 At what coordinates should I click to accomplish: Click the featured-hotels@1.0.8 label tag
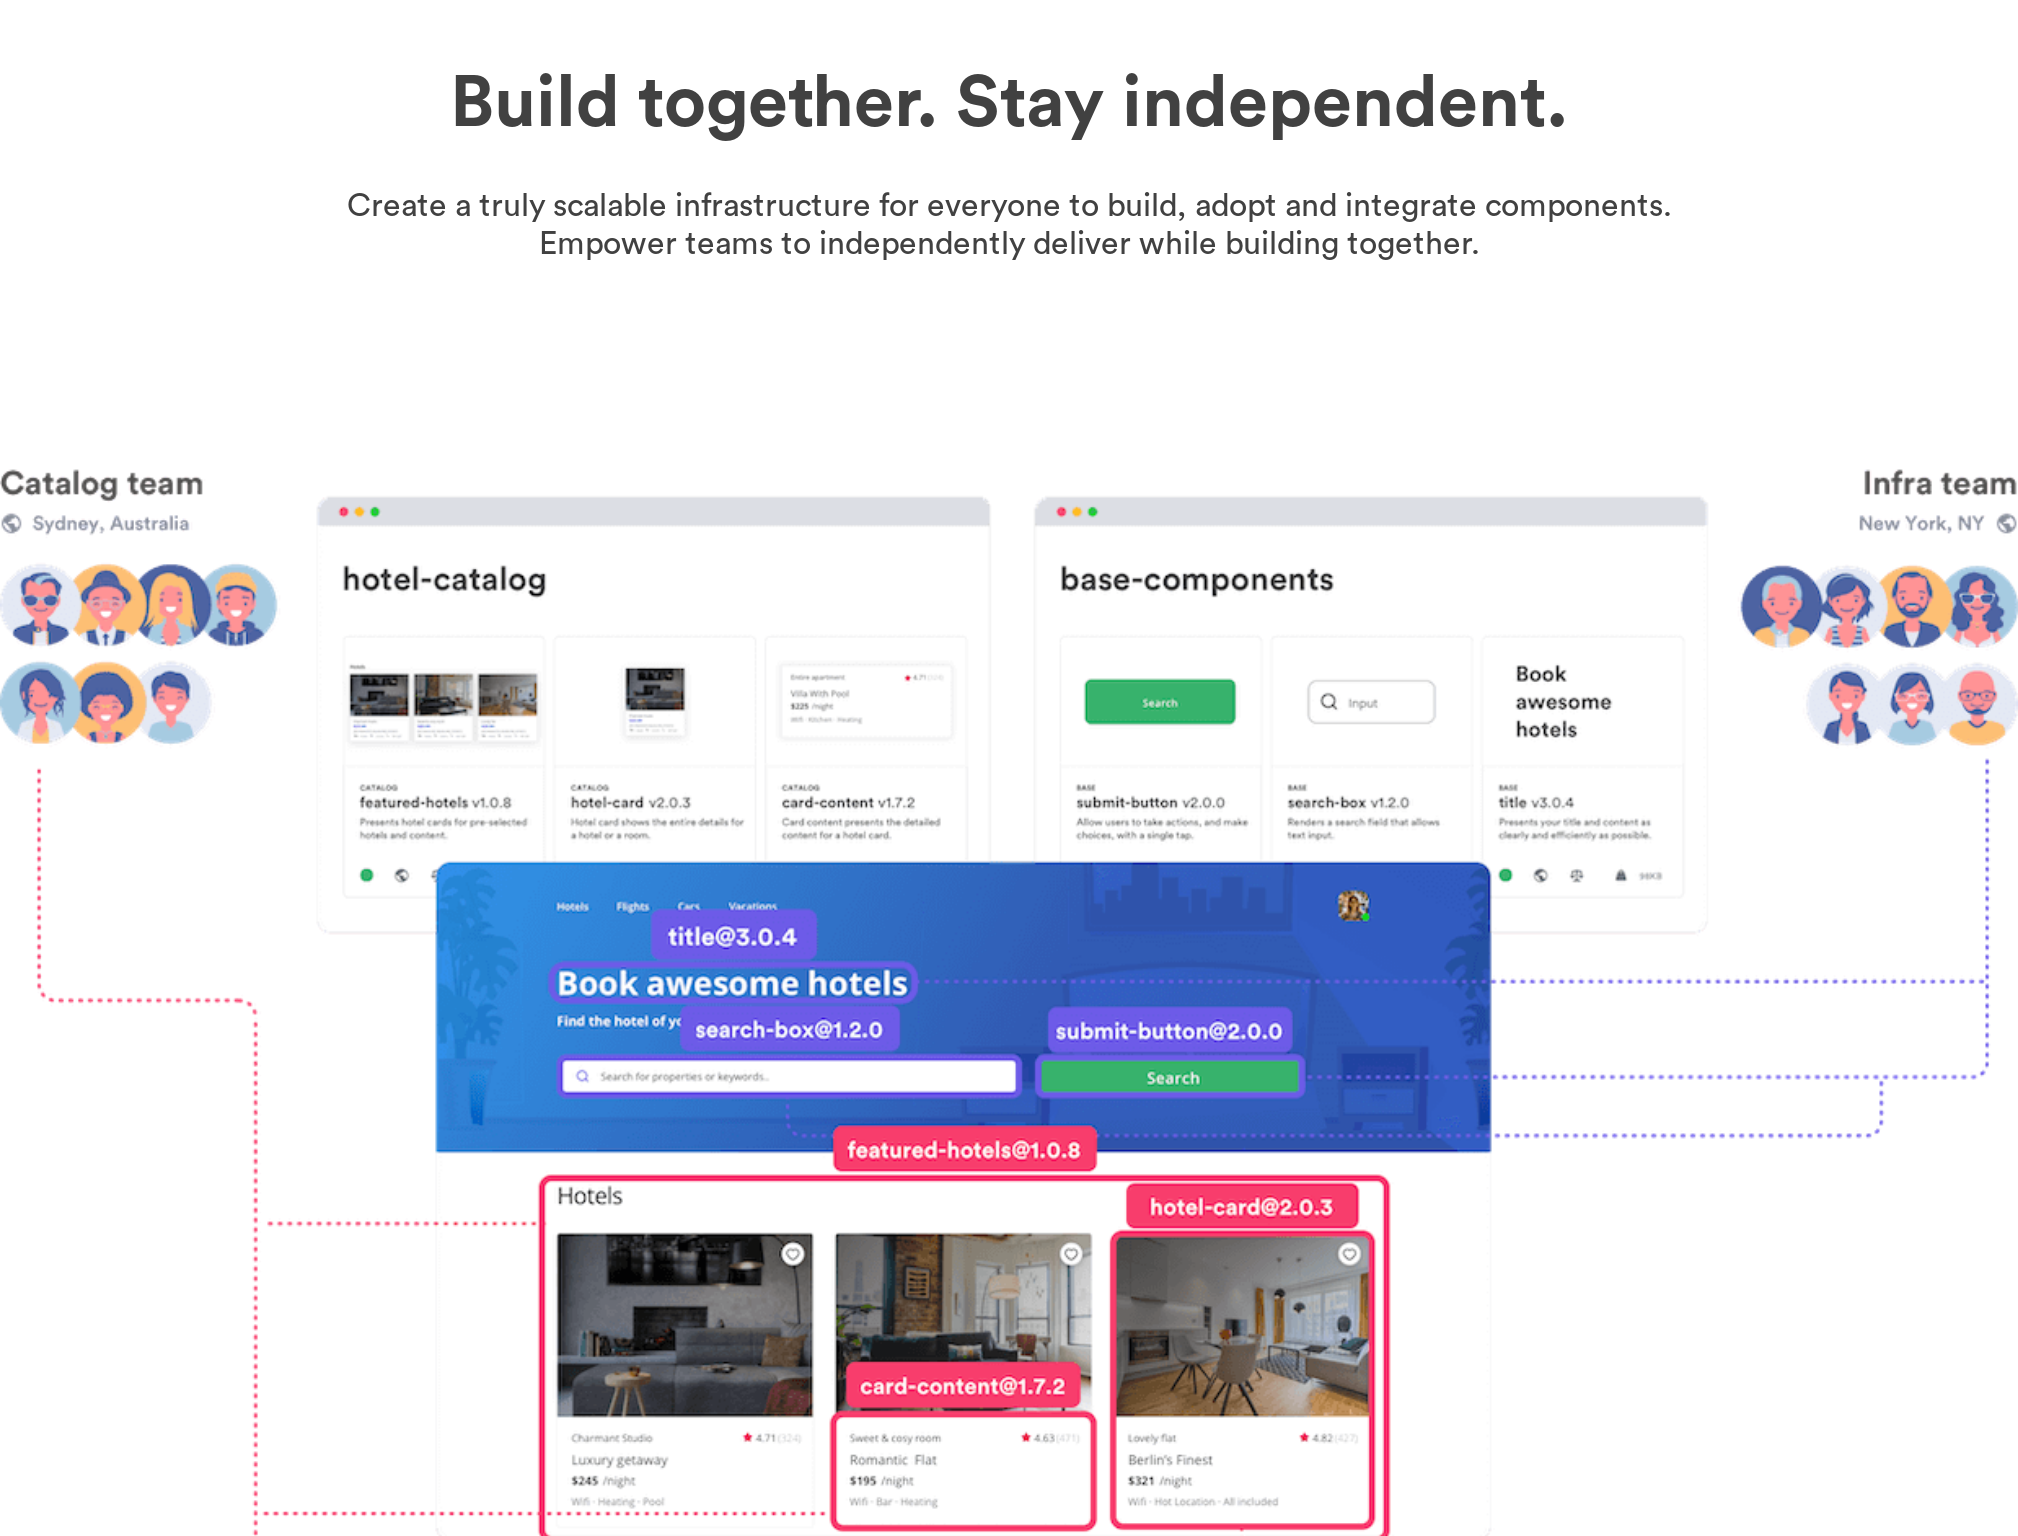(x=964, y=1150)
